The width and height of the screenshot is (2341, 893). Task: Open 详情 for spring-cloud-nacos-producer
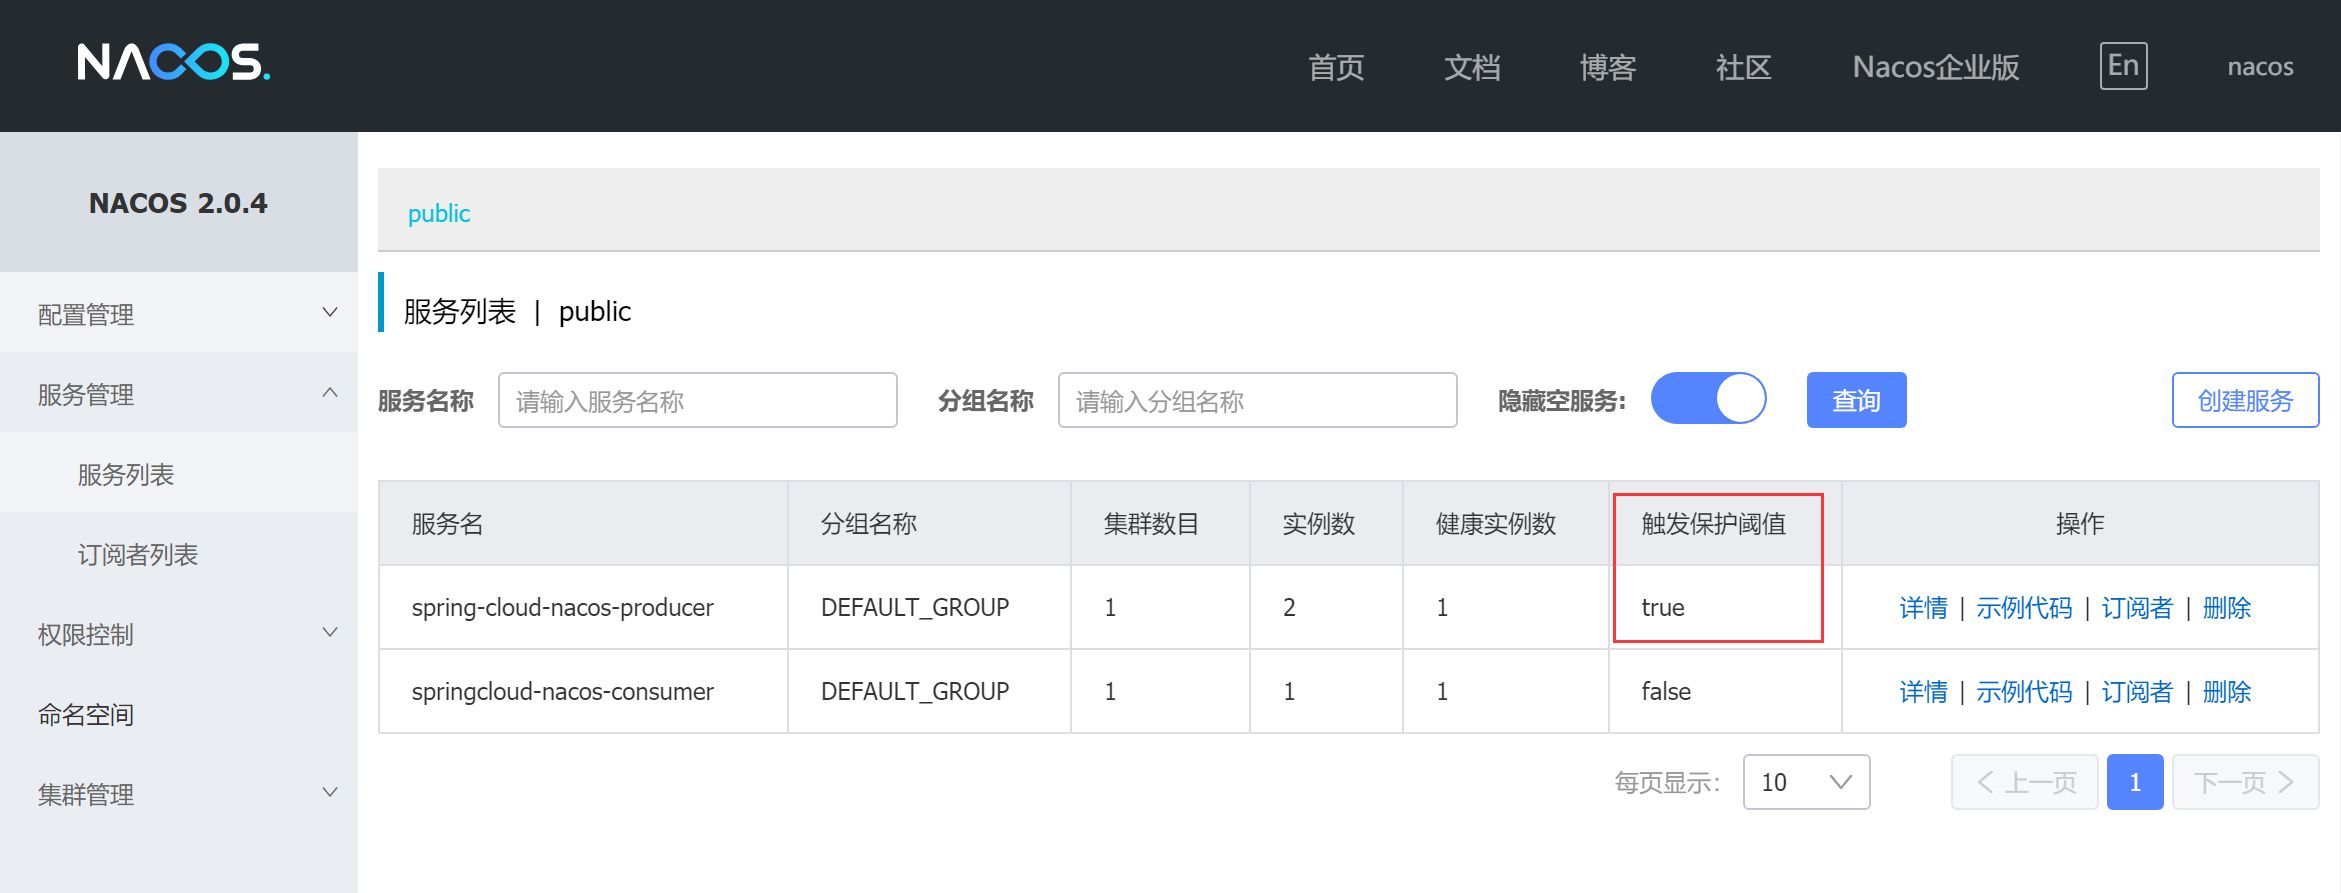click(1923, 608)
